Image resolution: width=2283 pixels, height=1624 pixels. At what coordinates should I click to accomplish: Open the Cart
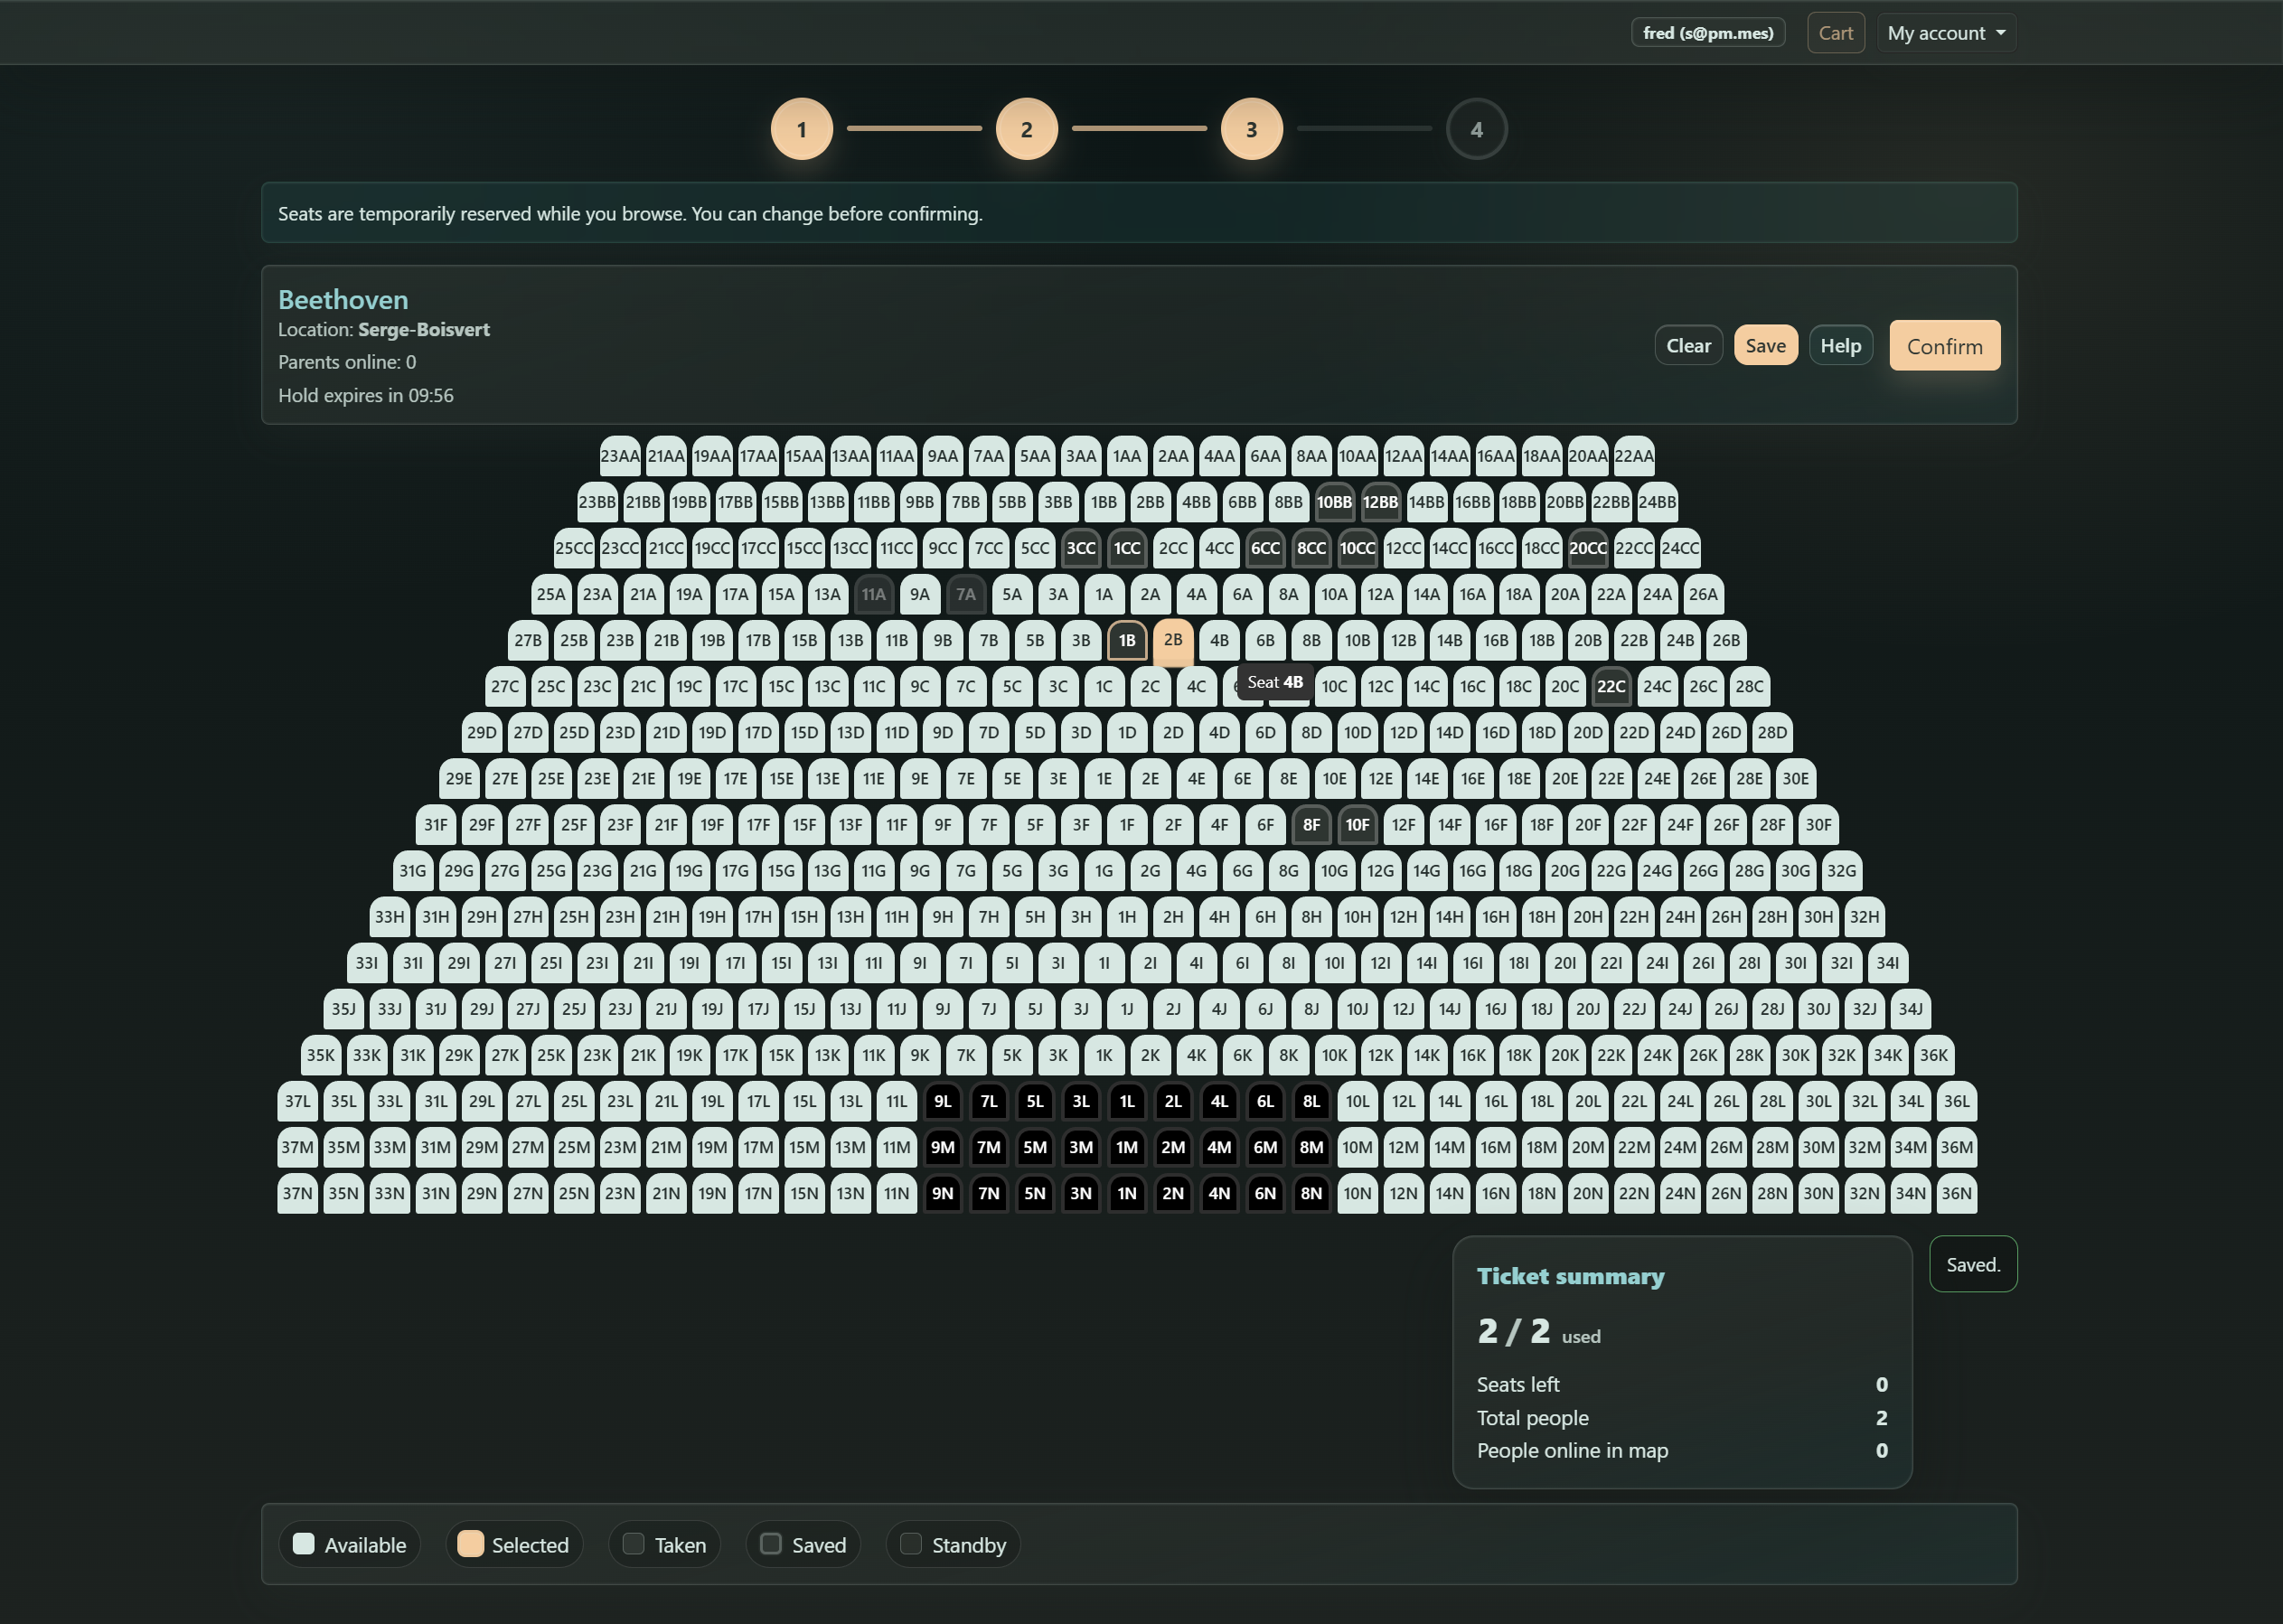click(x=1835, y=33)
